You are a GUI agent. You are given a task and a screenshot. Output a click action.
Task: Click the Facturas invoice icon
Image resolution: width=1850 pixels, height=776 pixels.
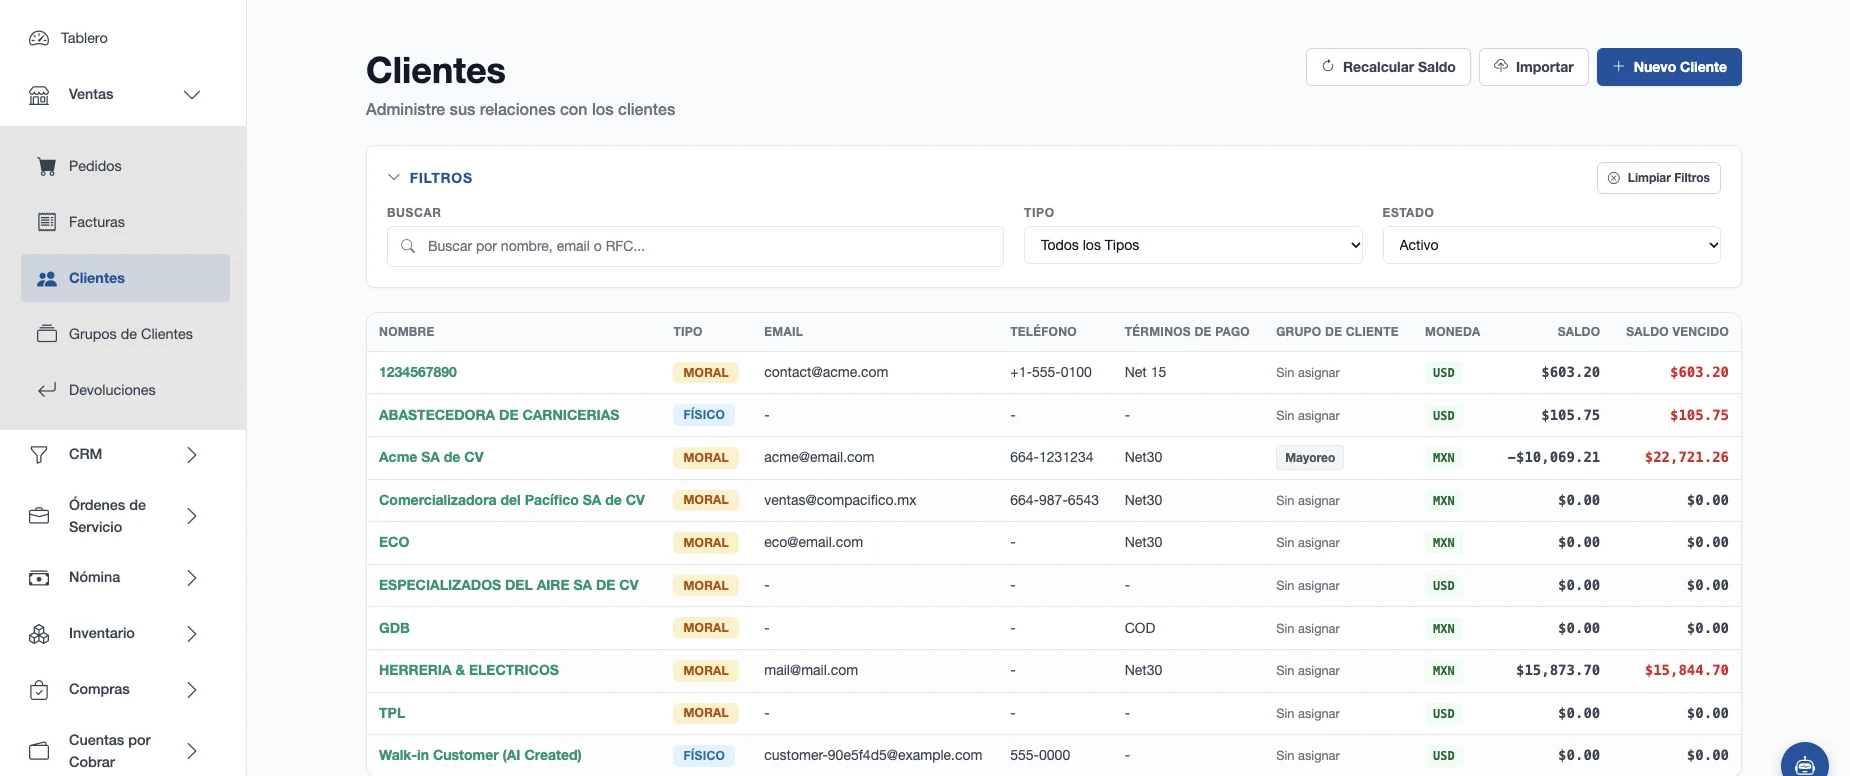tap(47, 222)
